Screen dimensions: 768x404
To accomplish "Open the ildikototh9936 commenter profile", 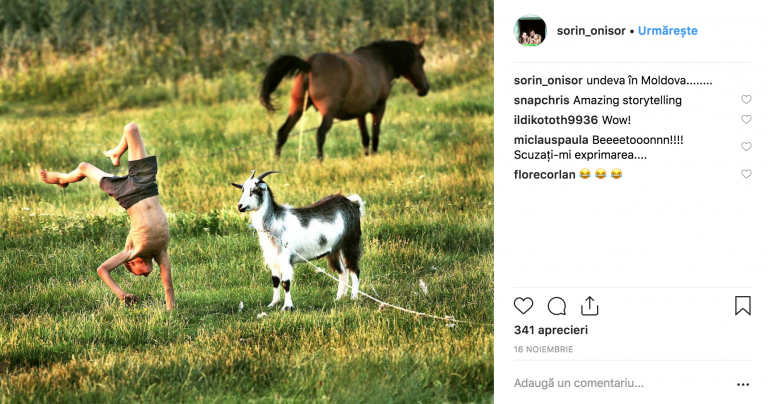I will pos(556,120).
